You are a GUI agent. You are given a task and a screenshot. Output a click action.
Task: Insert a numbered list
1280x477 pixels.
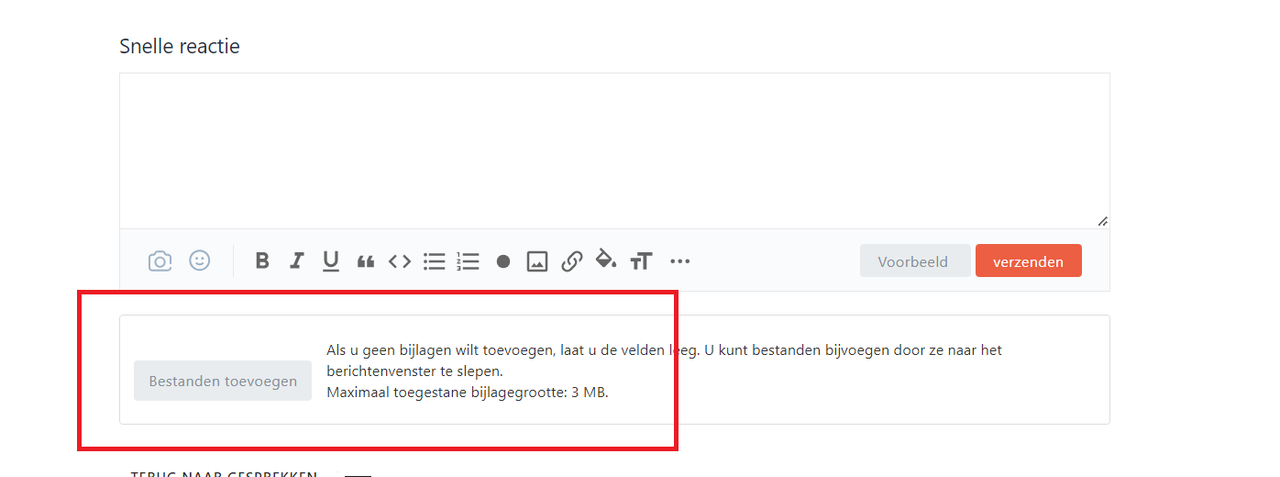click(x=468, y=261)
